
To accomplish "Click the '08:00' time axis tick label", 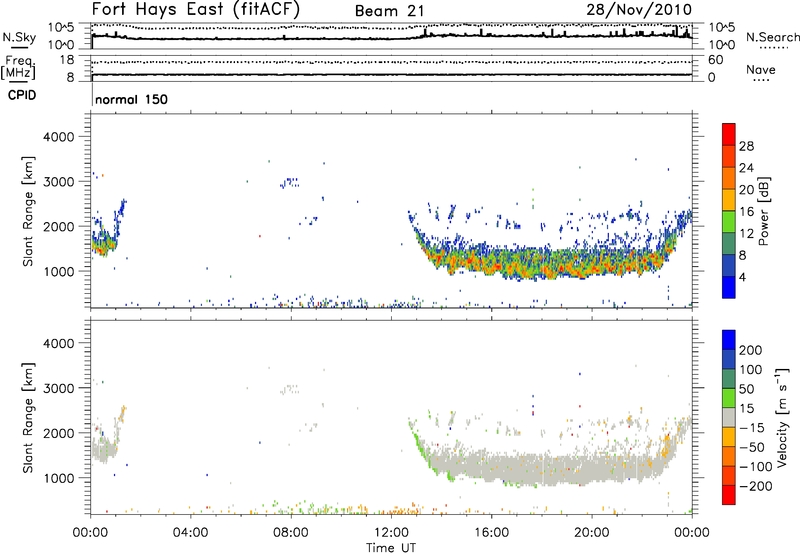I will coord(291,533).
